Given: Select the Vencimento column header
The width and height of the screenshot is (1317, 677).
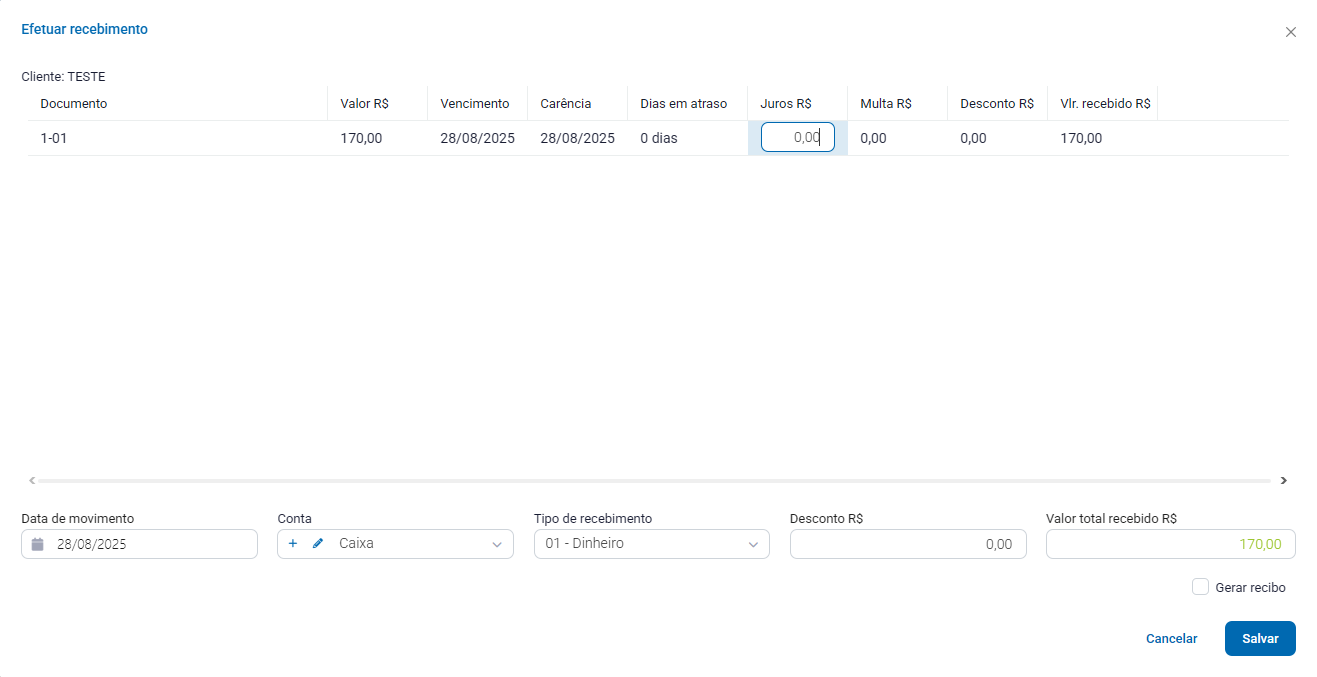Looking at the screenshot, I should [474, 104].
